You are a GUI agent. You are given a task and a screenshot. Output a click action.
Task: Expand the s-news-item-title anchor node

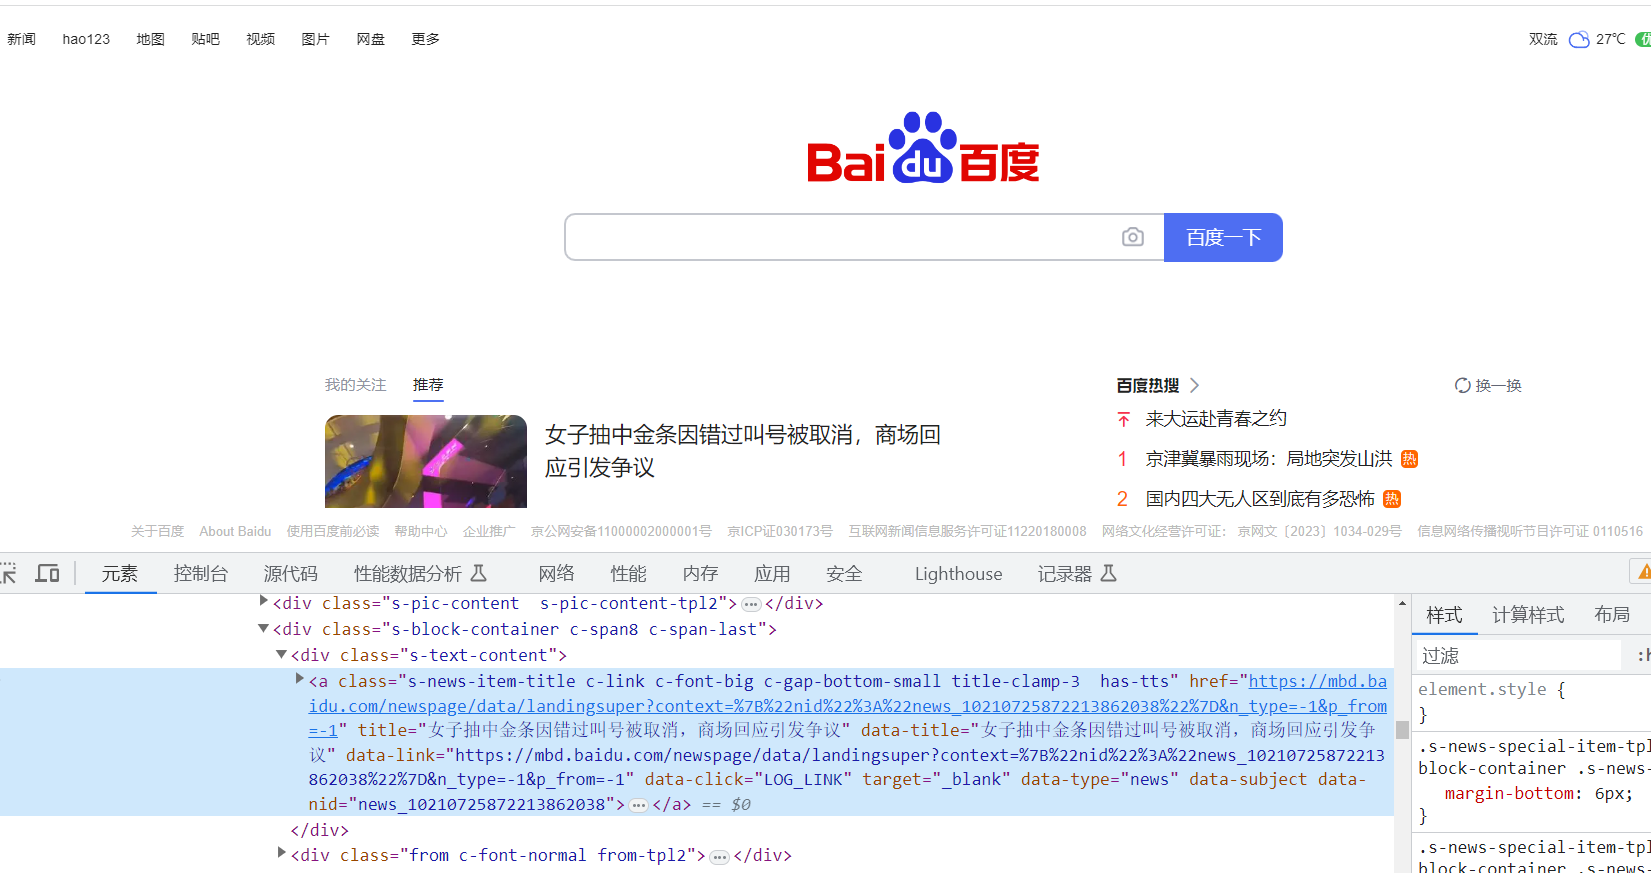point(299,679)
